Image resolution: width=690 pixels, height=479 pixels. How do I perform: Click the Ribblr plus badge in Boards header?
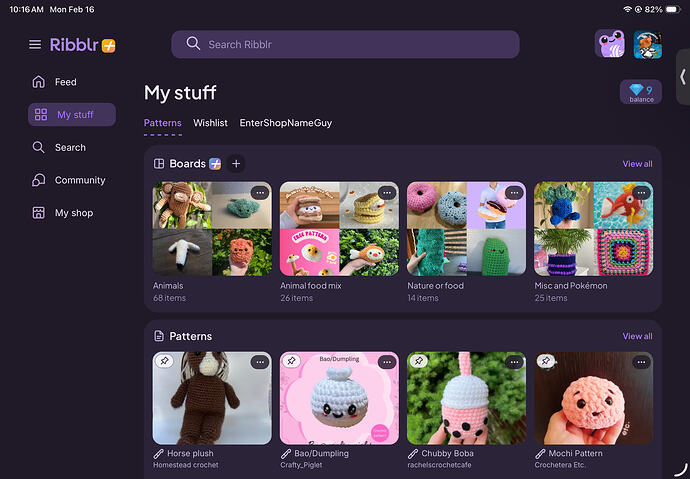pos(215,164)
